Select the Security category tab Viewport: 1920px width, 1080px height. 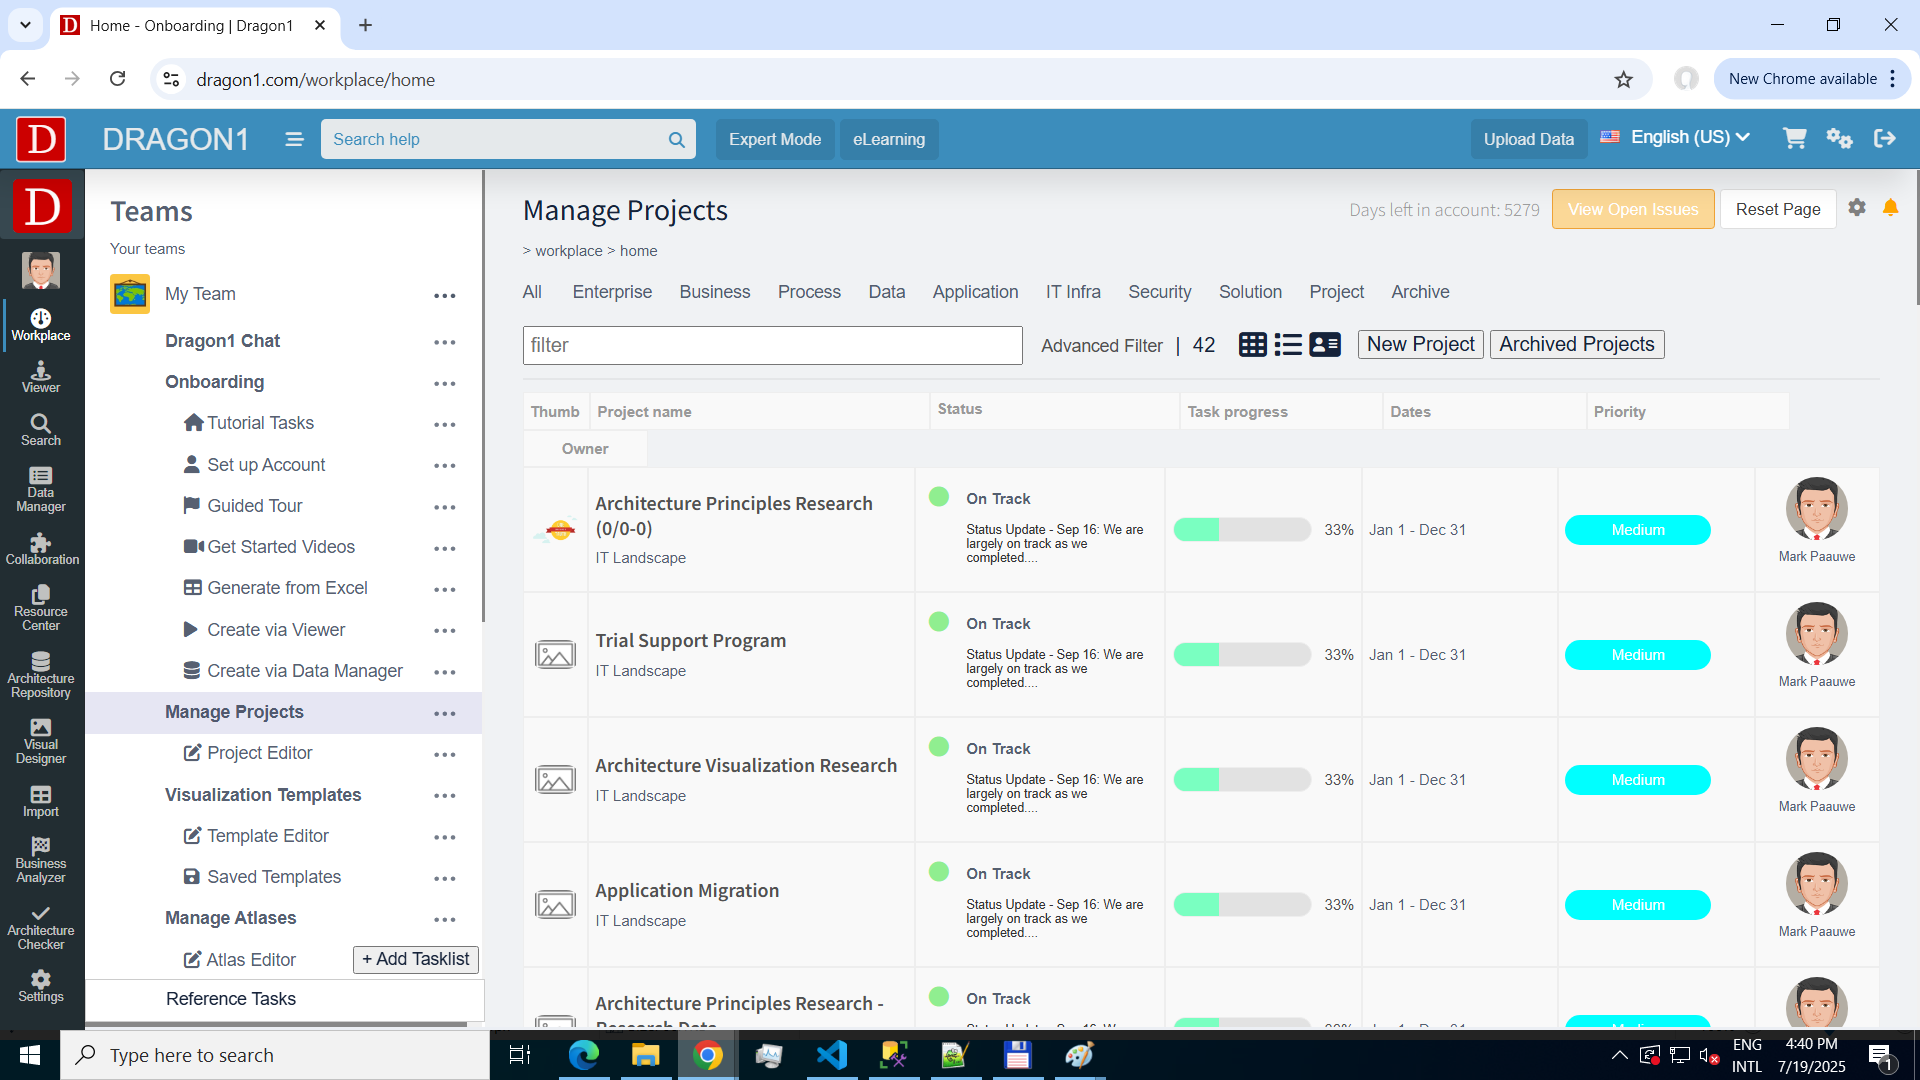point(1160,292)
